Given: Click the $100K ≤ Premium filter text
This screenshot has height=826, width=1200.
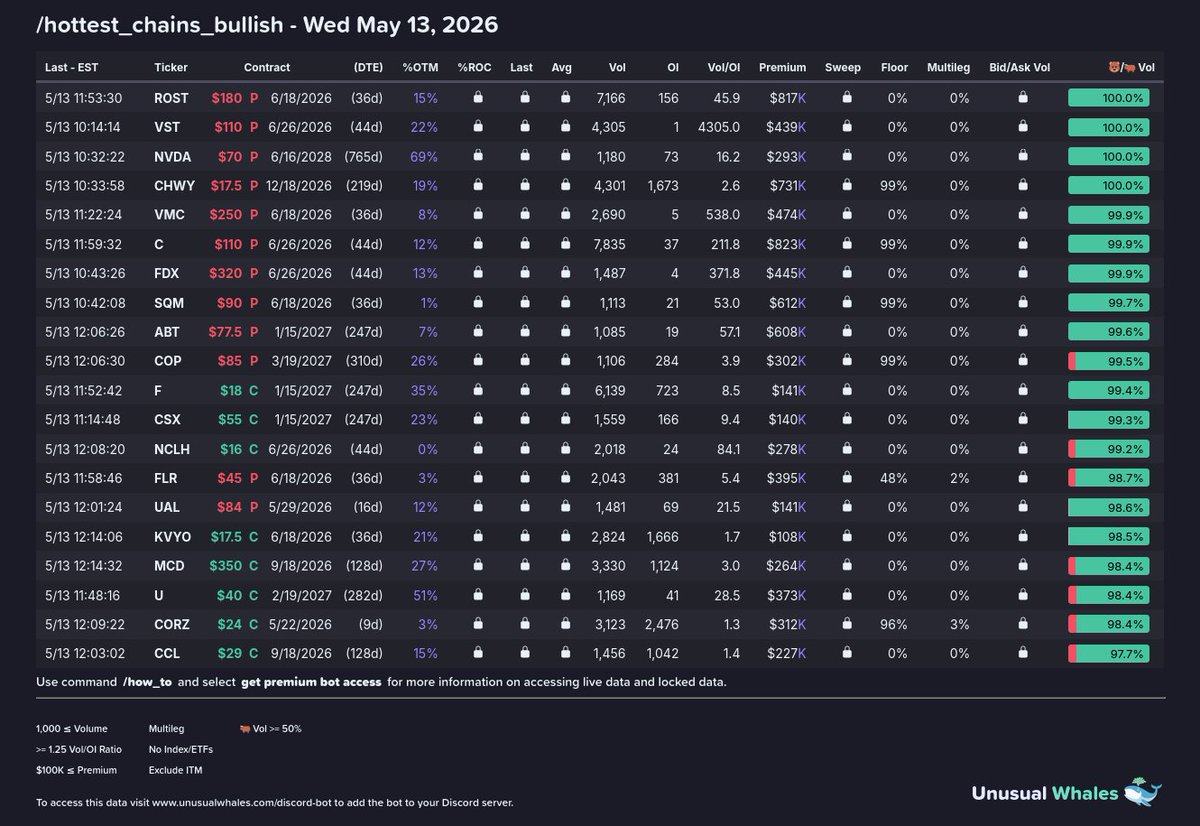Looking at the screenshot, I should (76, 770).
